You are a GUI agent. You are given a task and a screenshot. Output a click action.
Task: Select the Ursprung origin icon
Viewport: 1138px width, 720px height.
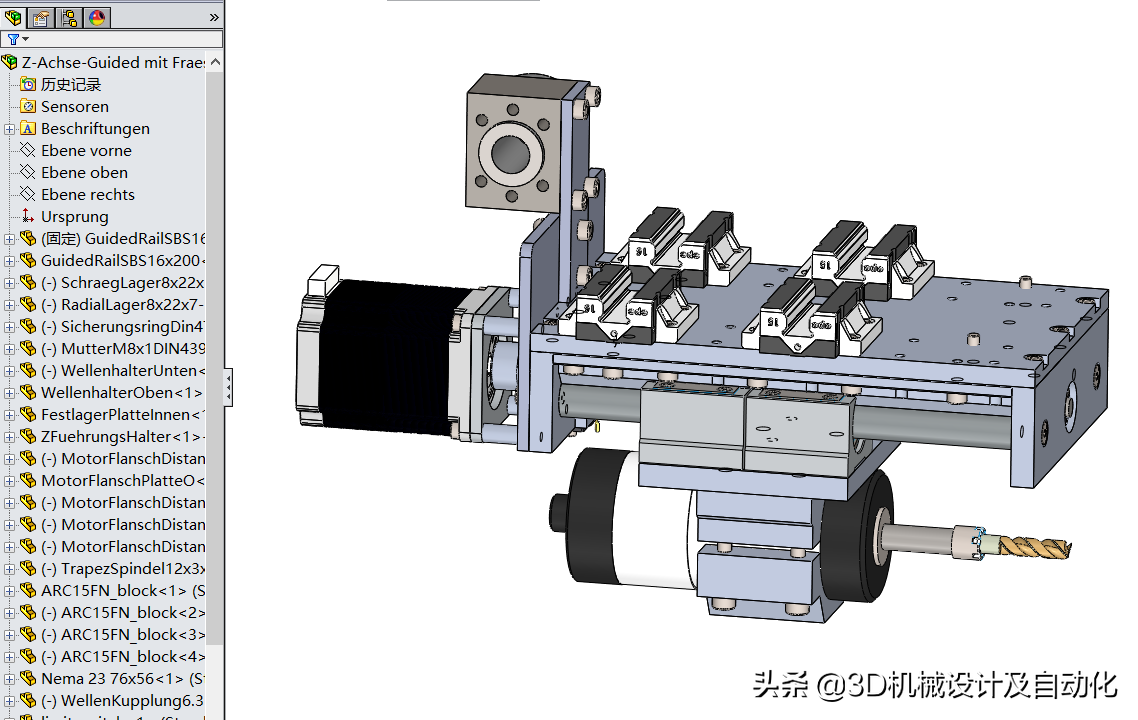click(x=28, y=216)
